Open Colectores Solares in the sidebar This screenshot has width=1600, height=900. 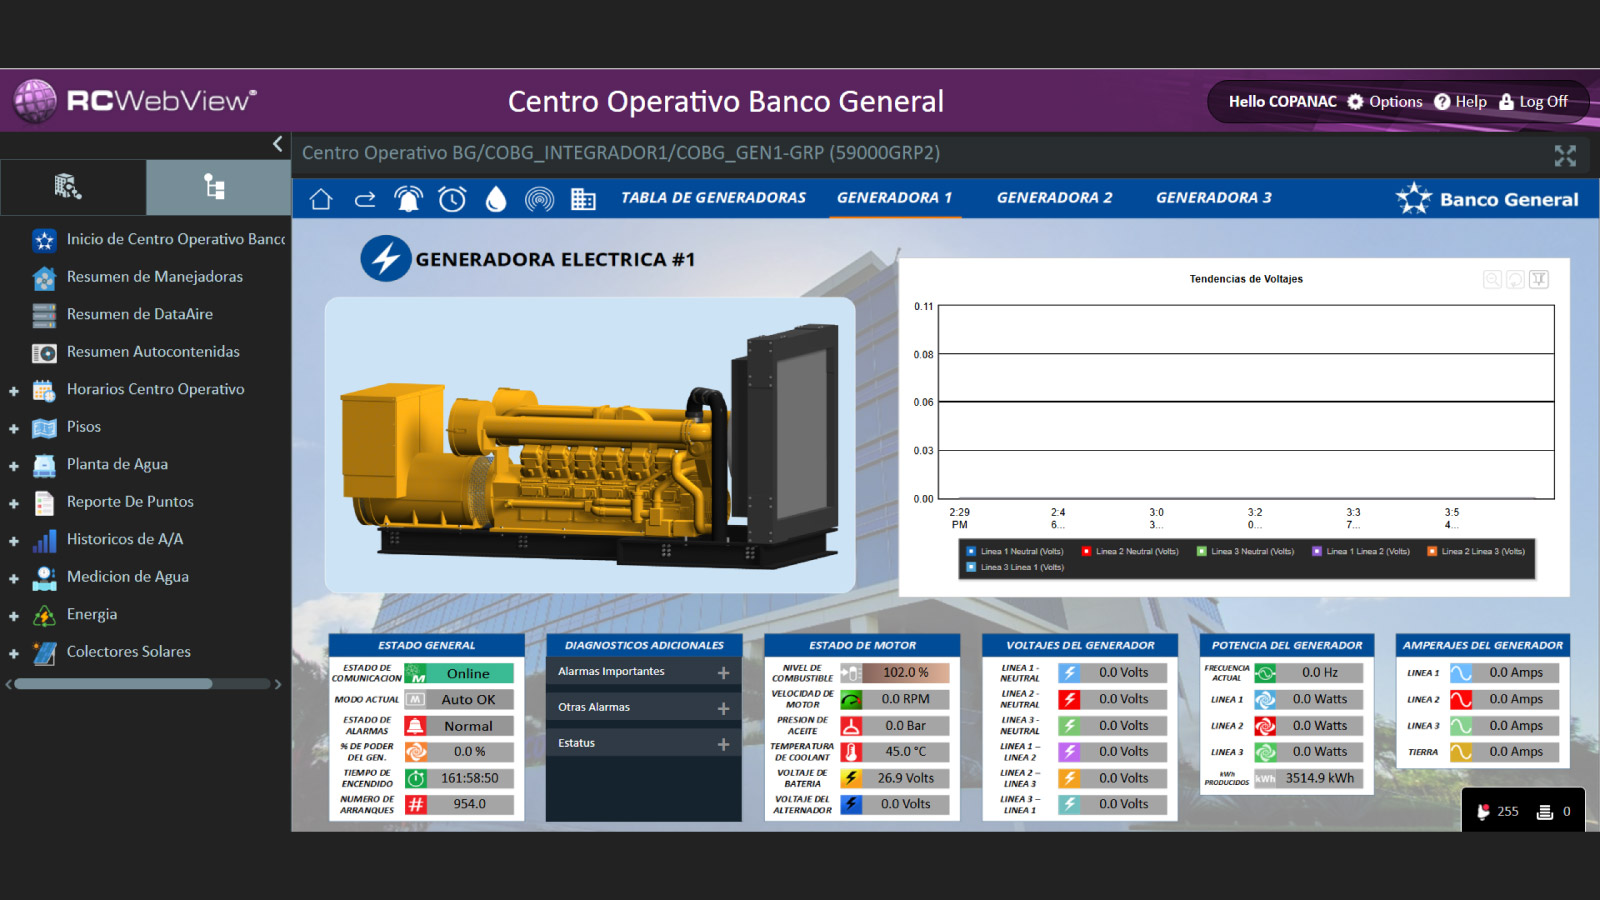pos(128,652)
